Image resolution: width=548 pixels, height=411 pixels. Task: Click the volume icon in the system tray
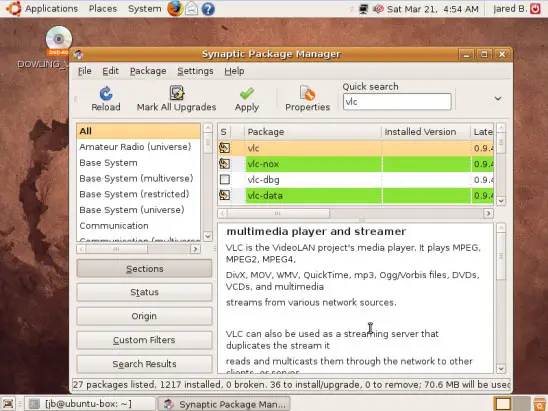378,9
